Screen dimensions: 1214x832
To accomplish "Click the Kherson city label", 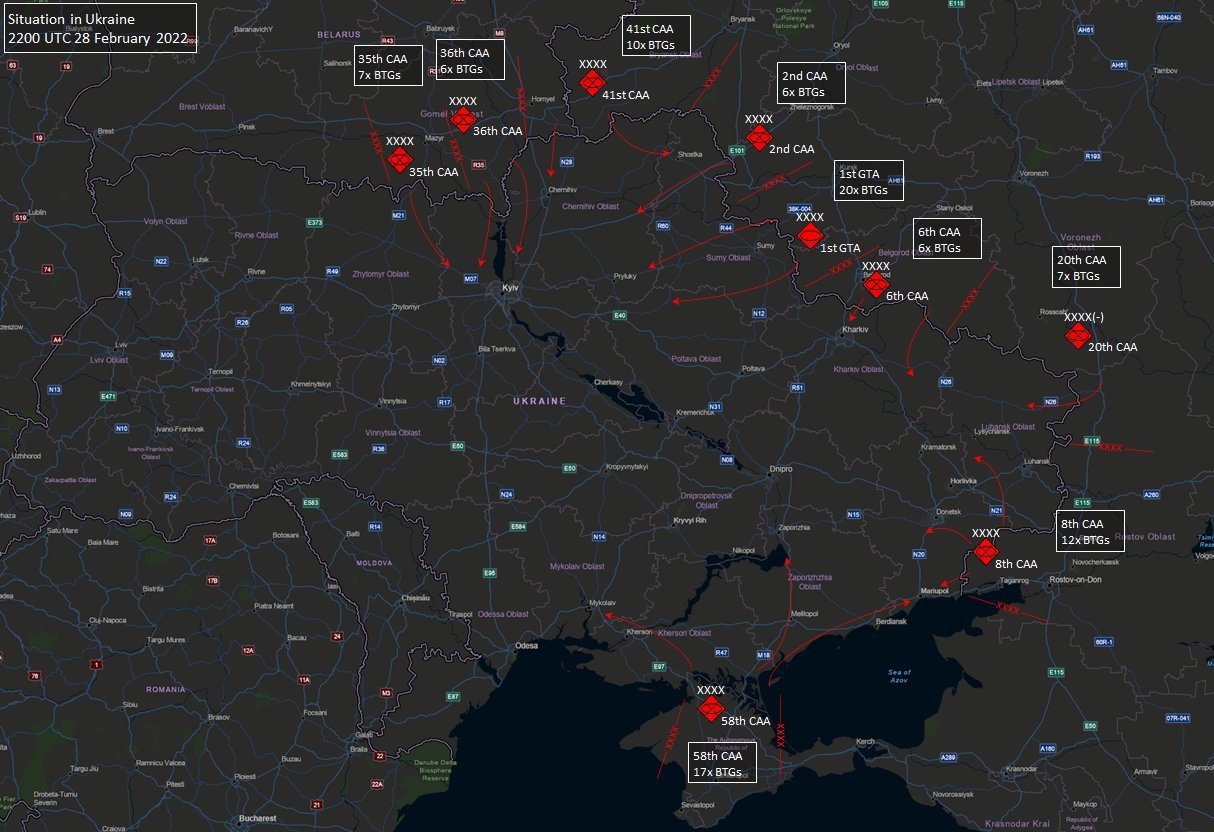I will pos(639,632).
